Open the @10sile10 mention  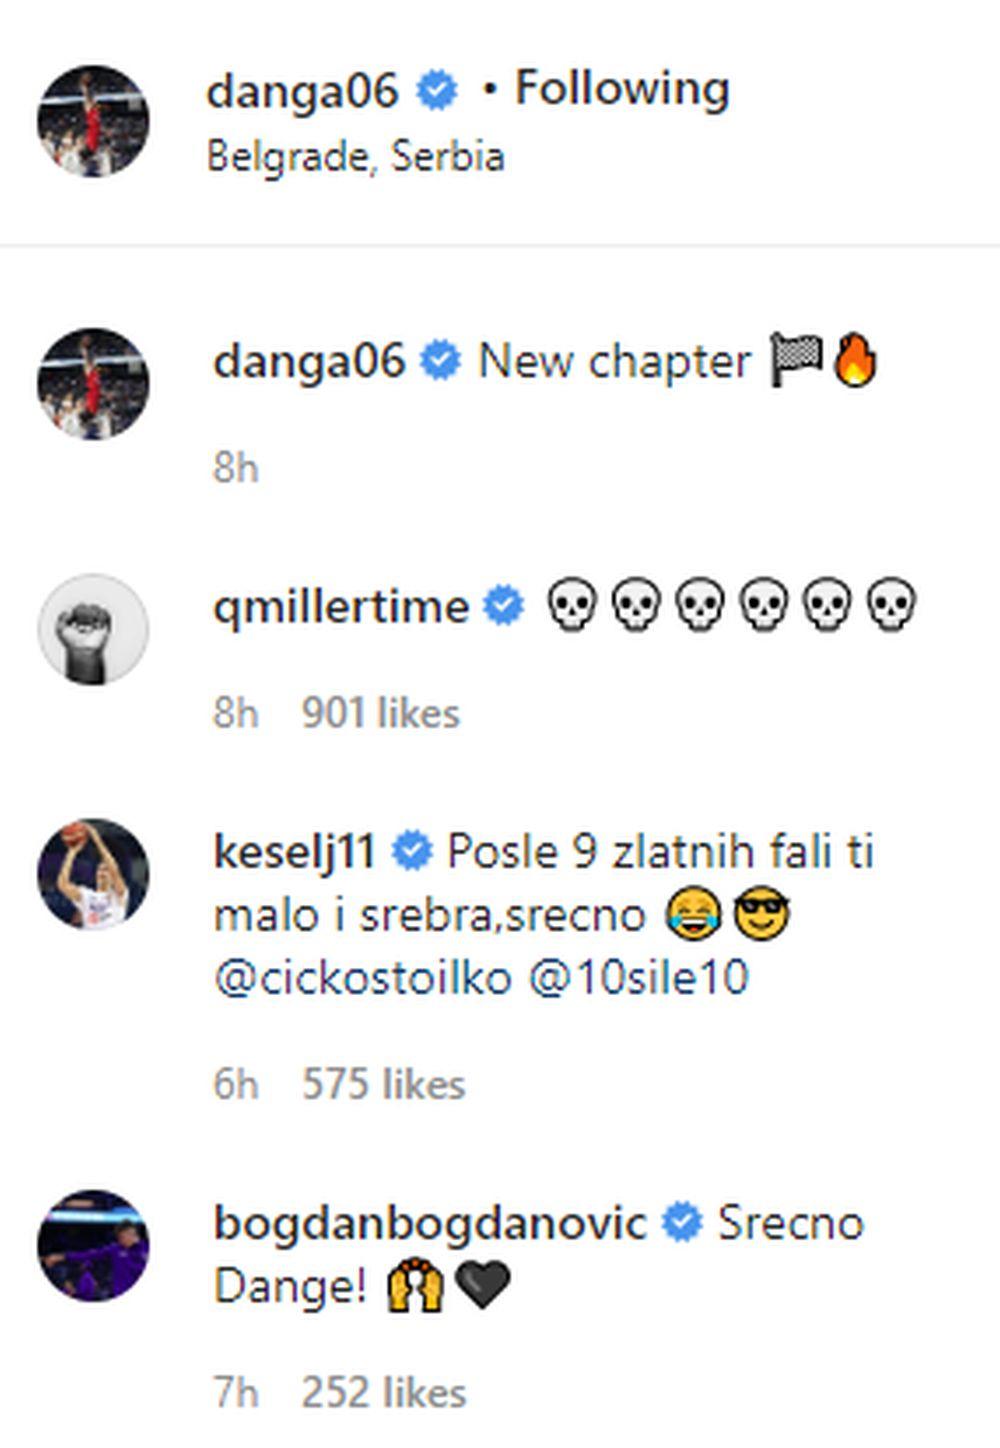tap(638, 978)
